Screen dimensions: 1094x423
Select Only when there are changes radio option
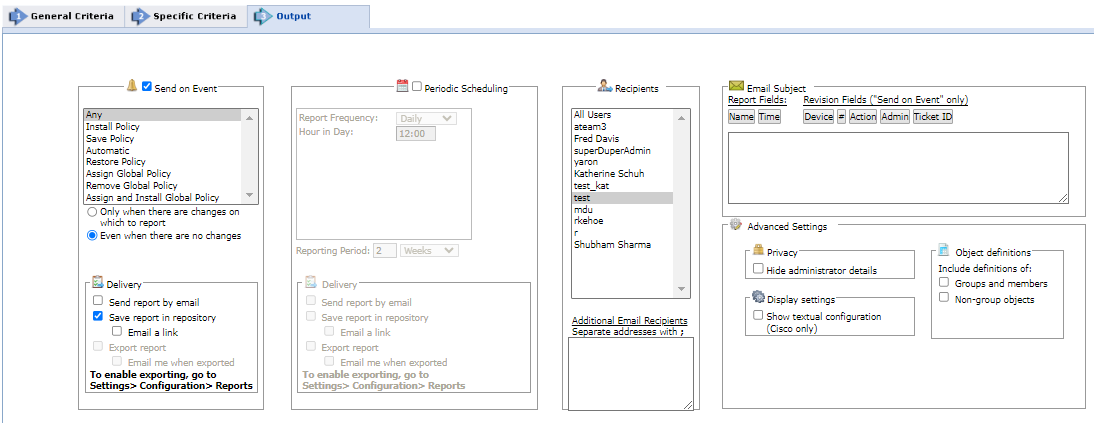(x=93, y=212)
